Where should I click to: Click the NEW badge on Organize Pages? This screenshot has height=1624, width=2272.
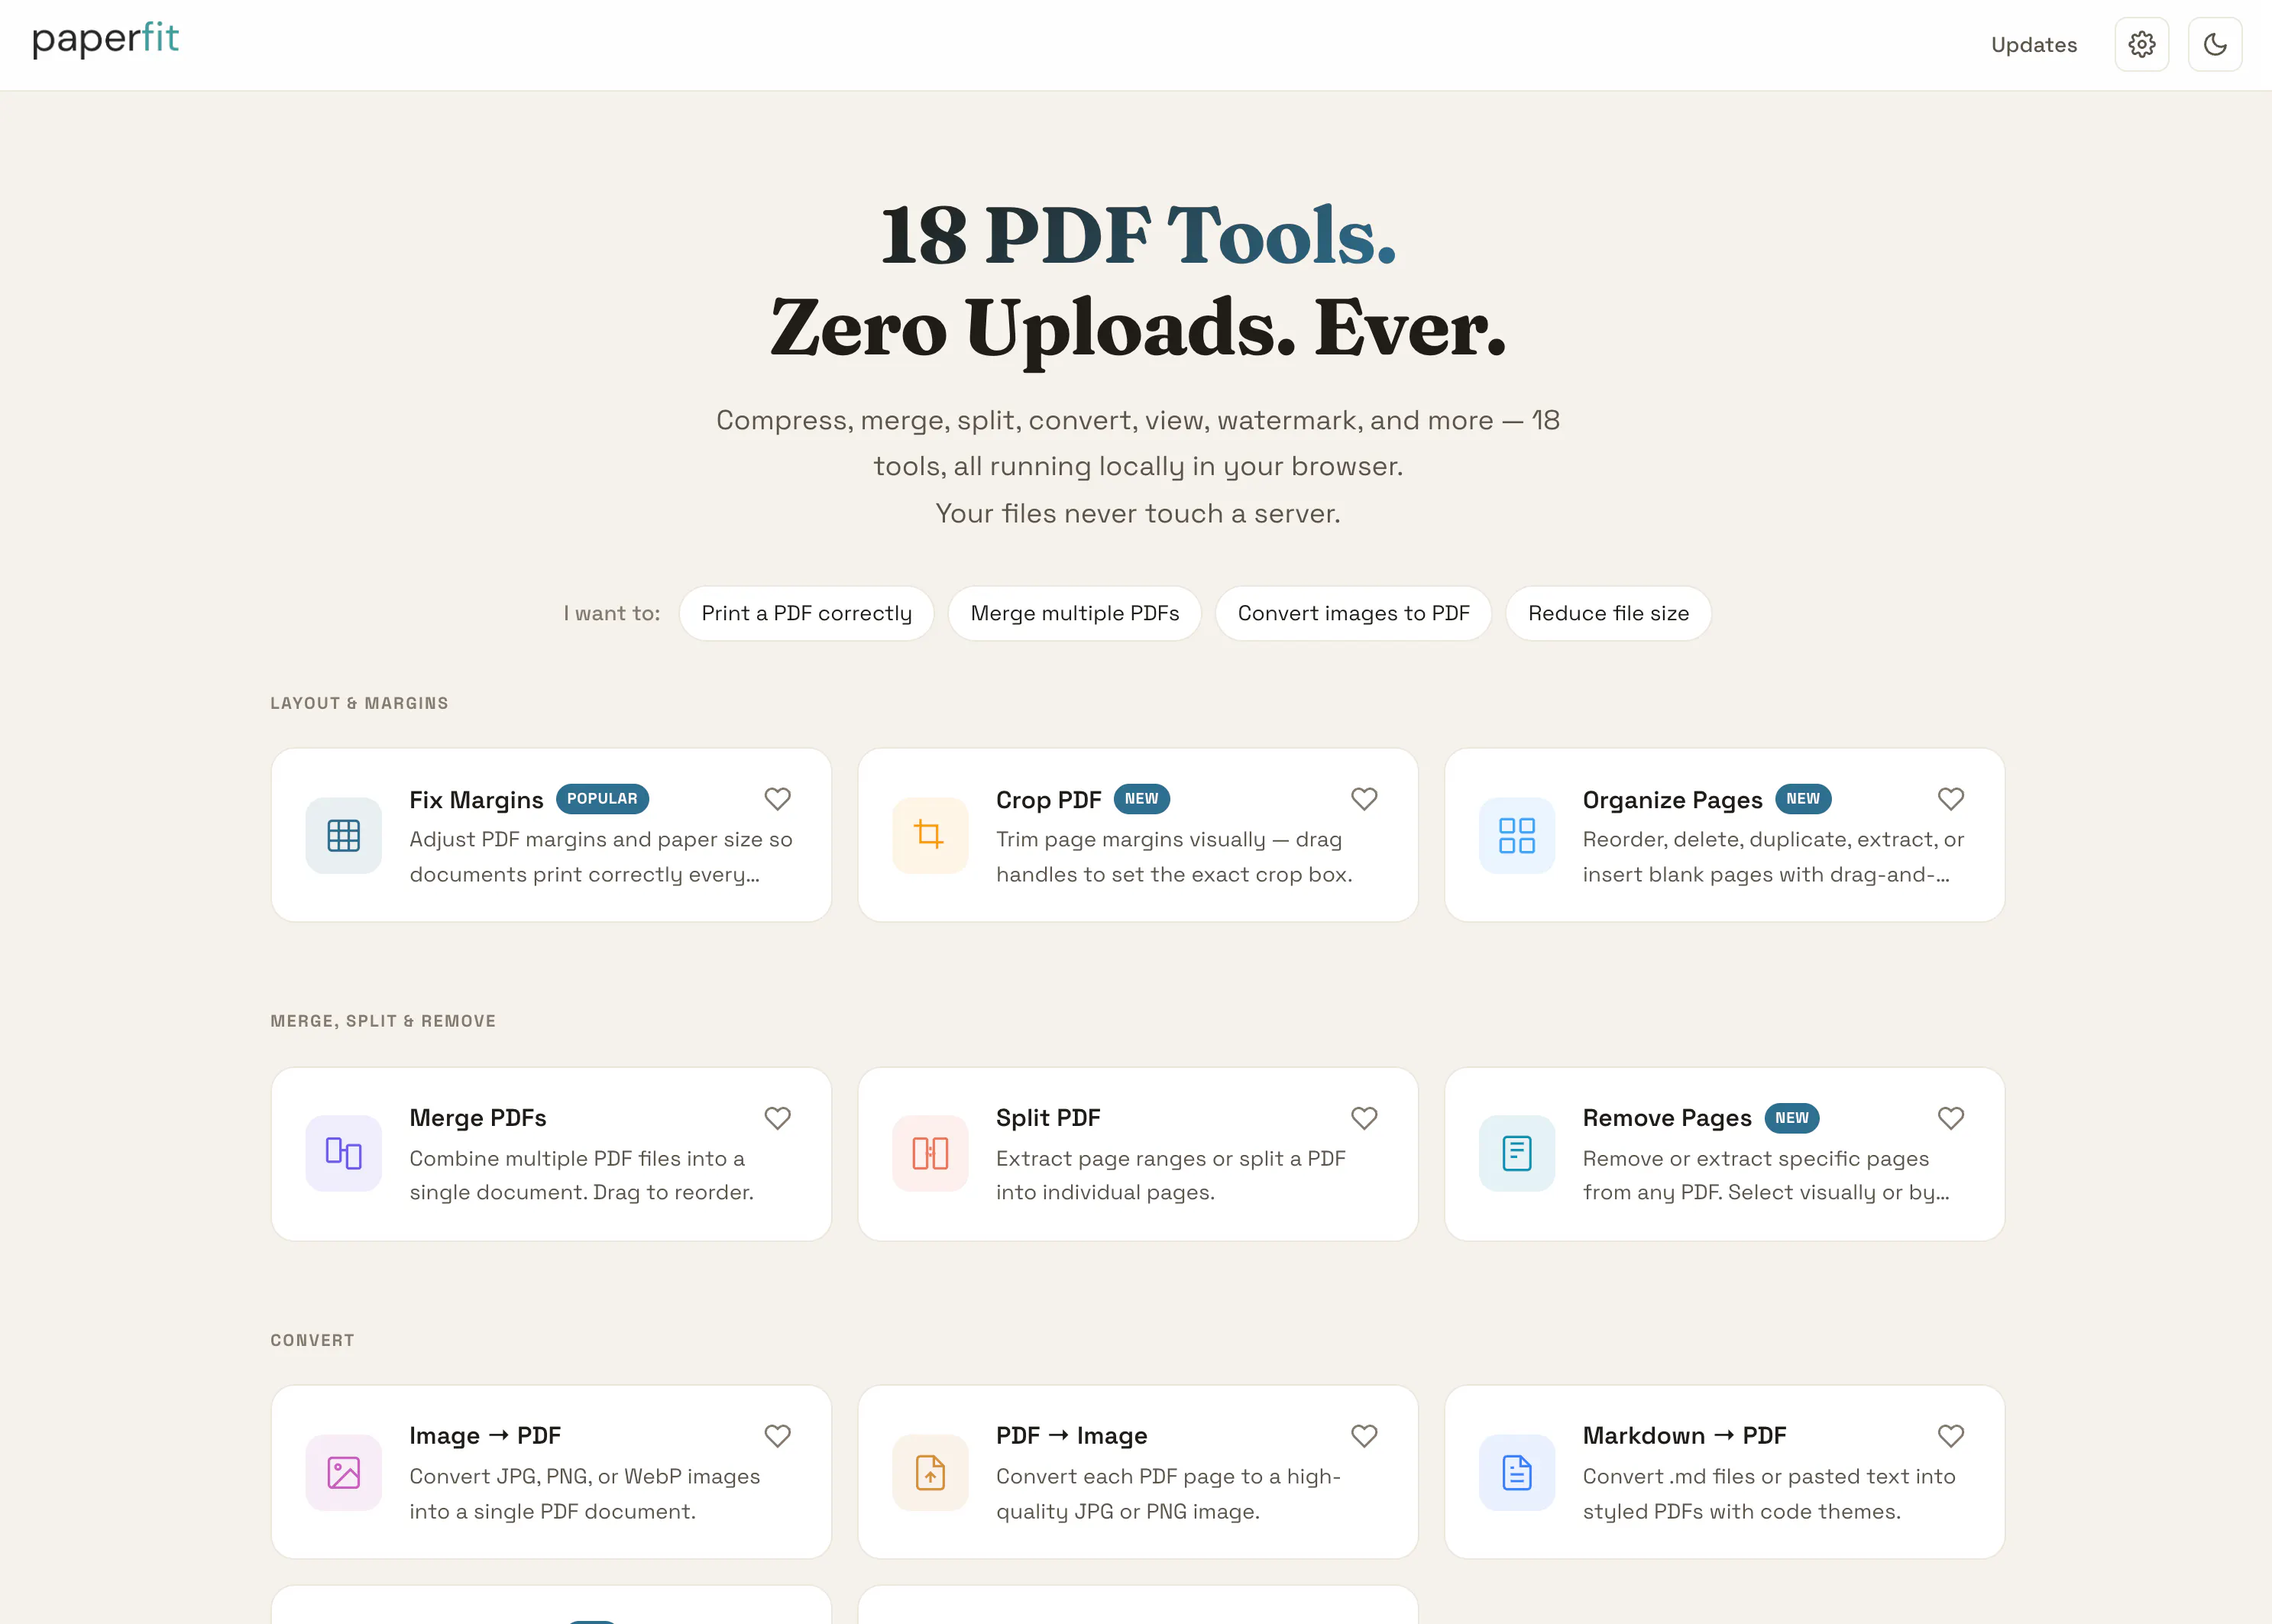[1803, 799]
